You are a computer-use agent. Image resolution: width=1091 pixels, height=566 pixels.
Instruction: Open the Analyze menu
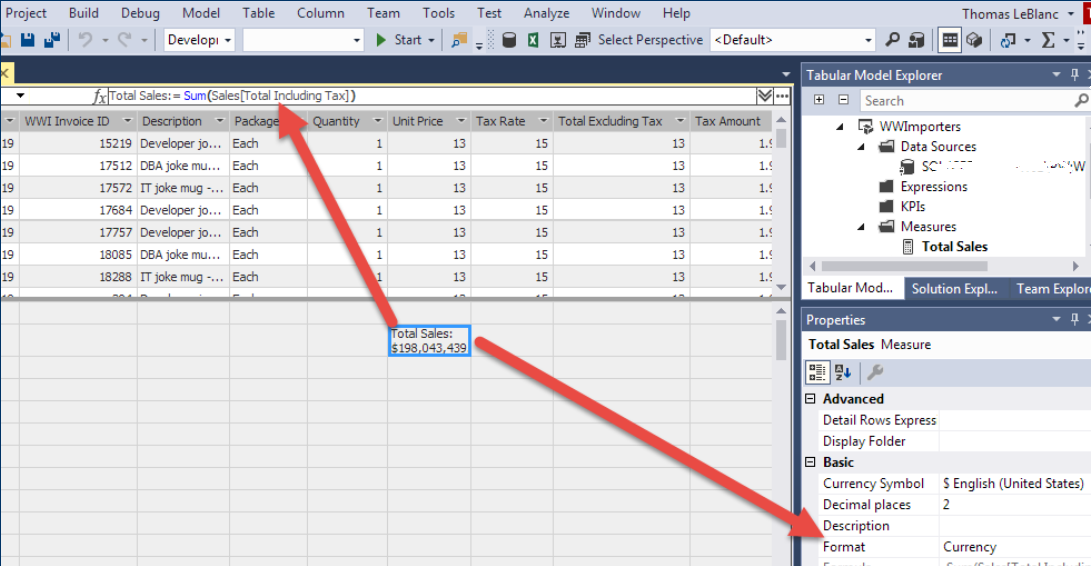coord(546,13)
